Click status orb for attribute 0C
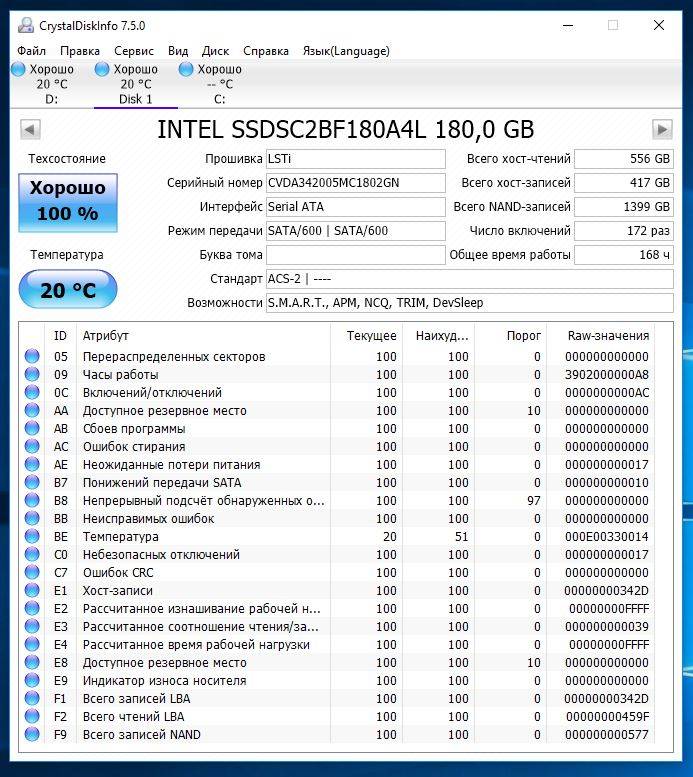 coord(32,392)
